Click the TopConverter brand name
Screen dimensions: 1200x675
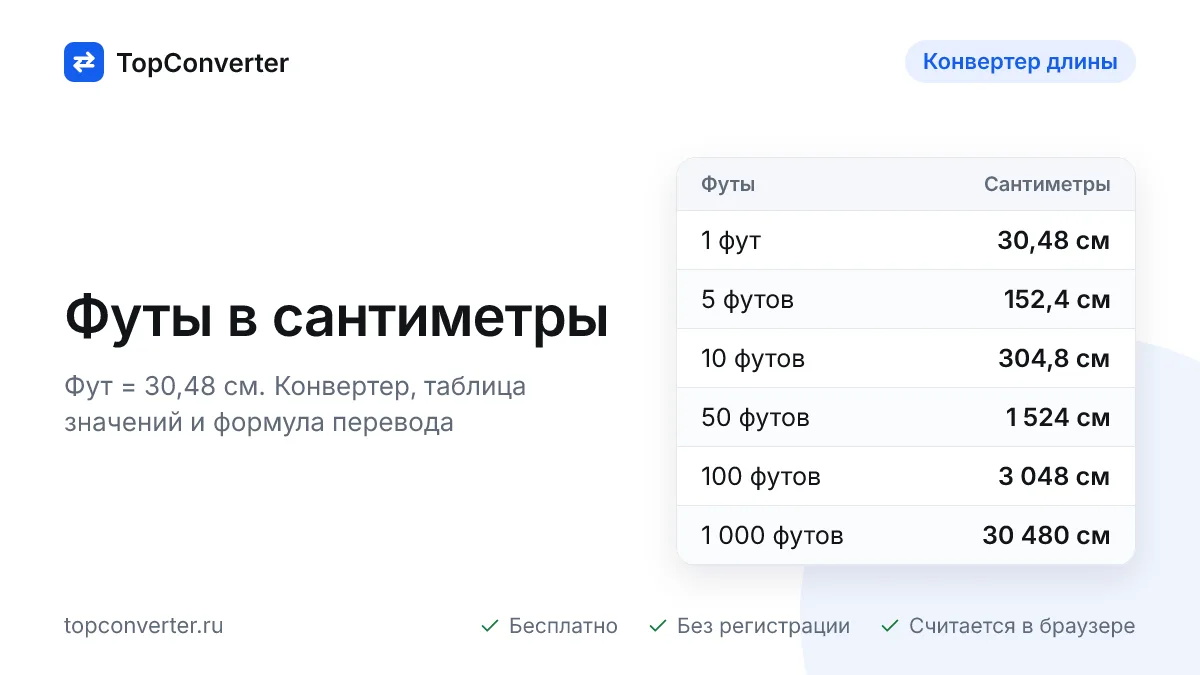[x=203, y=63]
